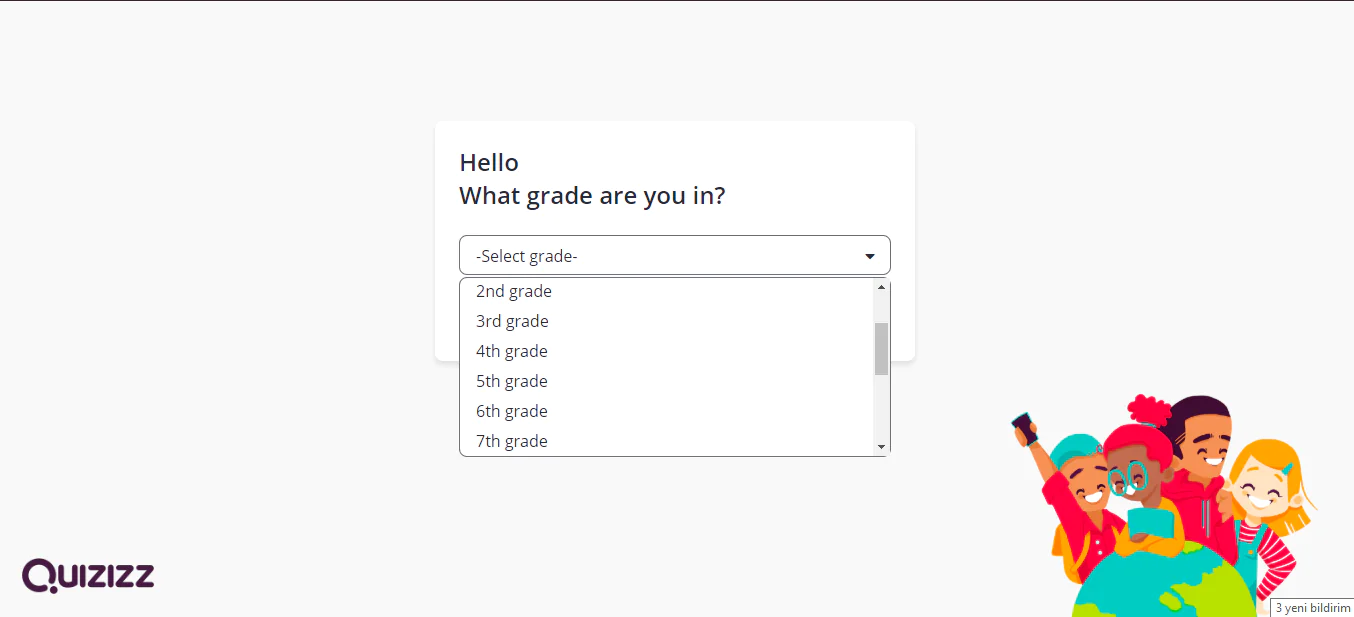Pick the "7th grade" option
This screenshot has height=617, width=1354.
click(x=512, y=441)
